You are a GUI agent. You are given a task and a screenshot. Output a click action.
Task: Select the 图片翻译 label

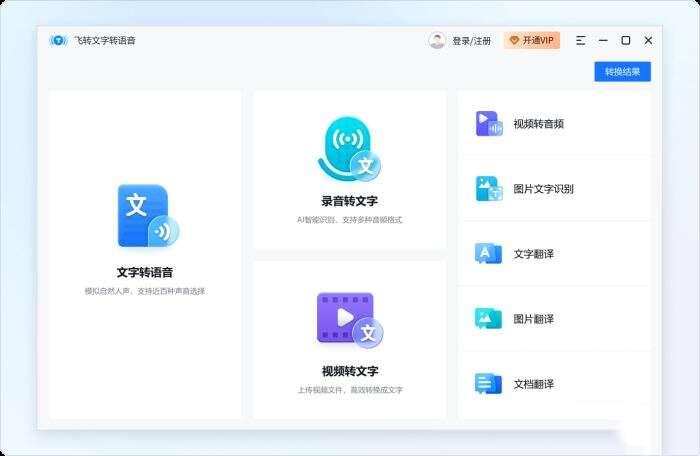pos(533,319)
